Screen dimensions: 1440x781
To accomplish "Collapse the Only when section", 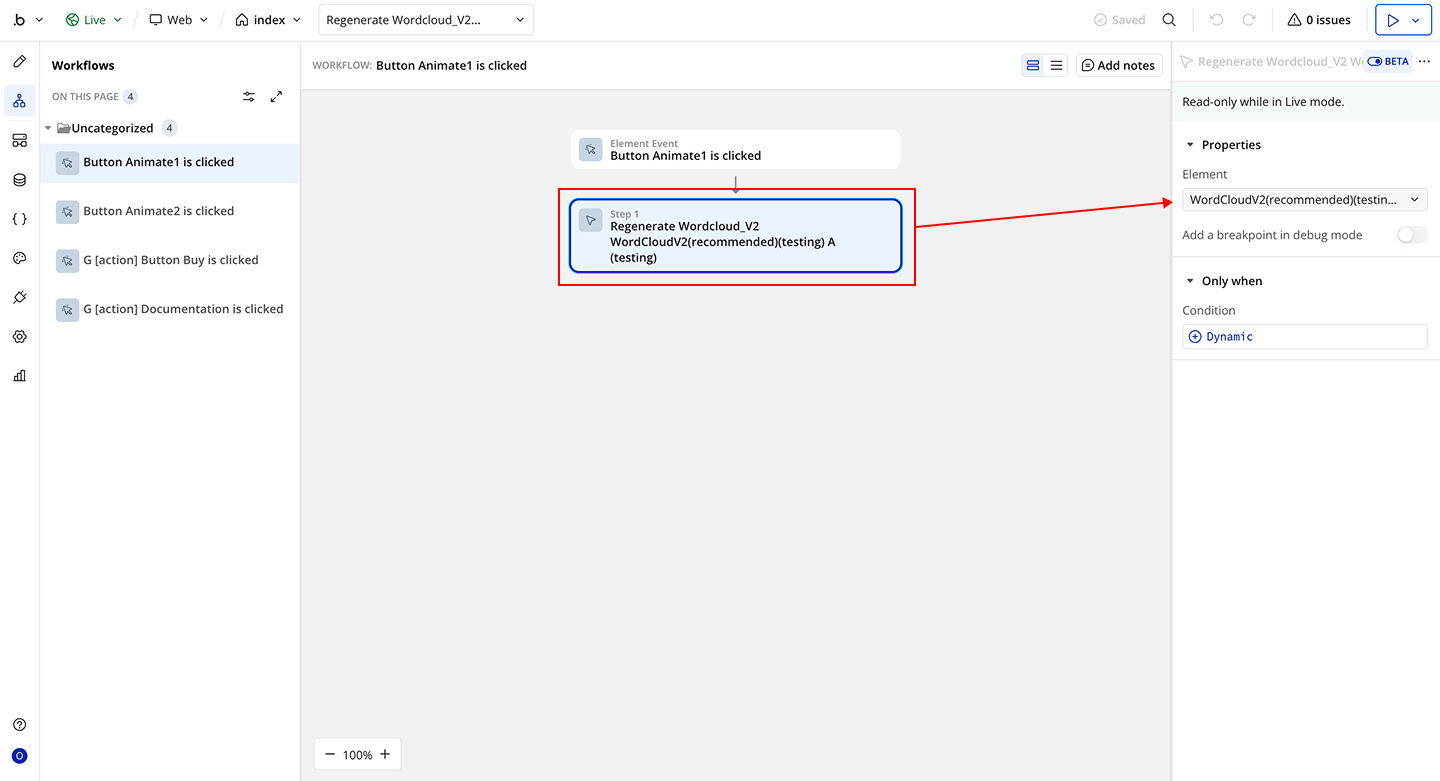I will [x=1190, y=281].
